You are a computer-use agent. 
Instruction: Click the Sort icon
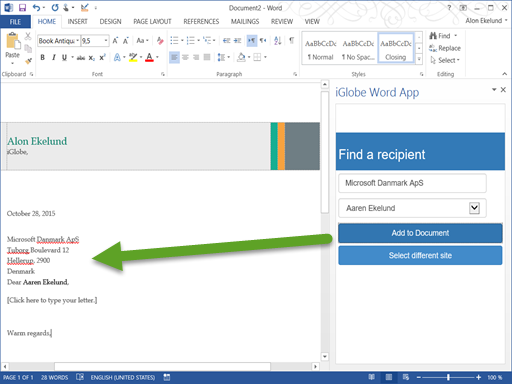pyautogui.click(x=277, y=41)
